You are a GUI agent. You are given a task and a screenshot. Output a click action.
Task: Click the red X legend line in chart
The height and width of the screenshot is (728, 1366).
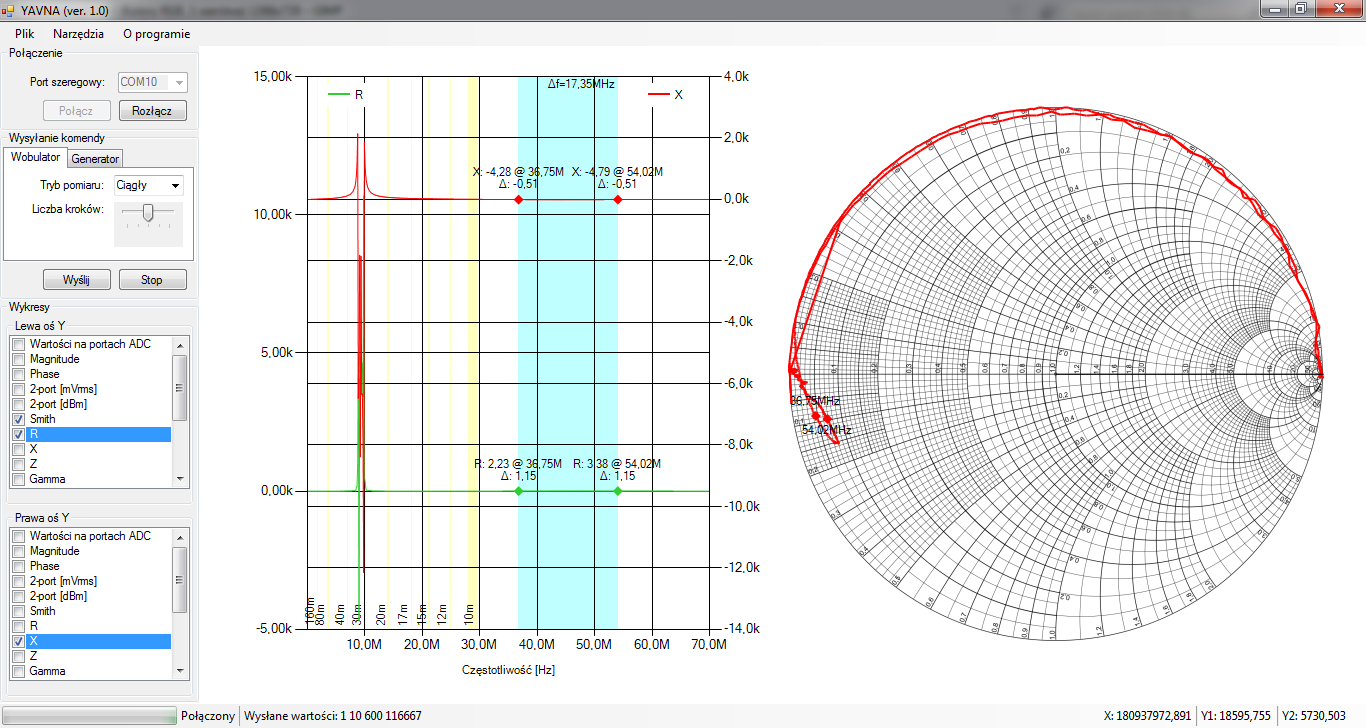(x=659, y=94)
